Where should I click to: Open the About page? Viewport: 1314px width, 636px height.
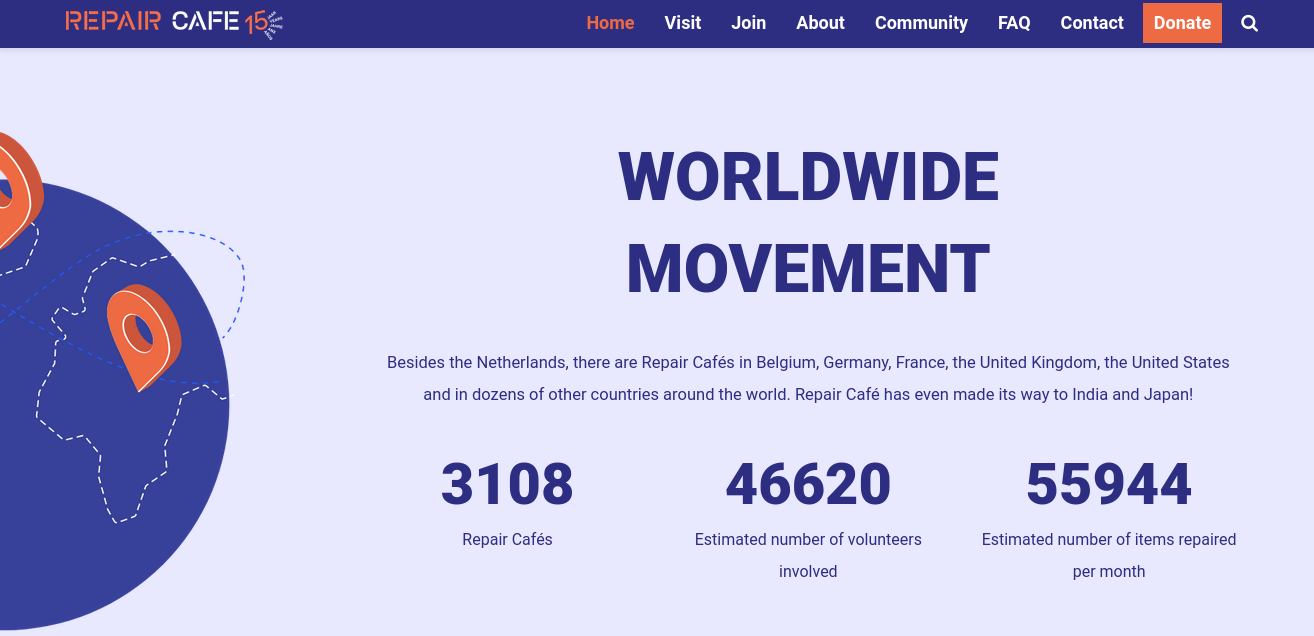coord(820,23)
